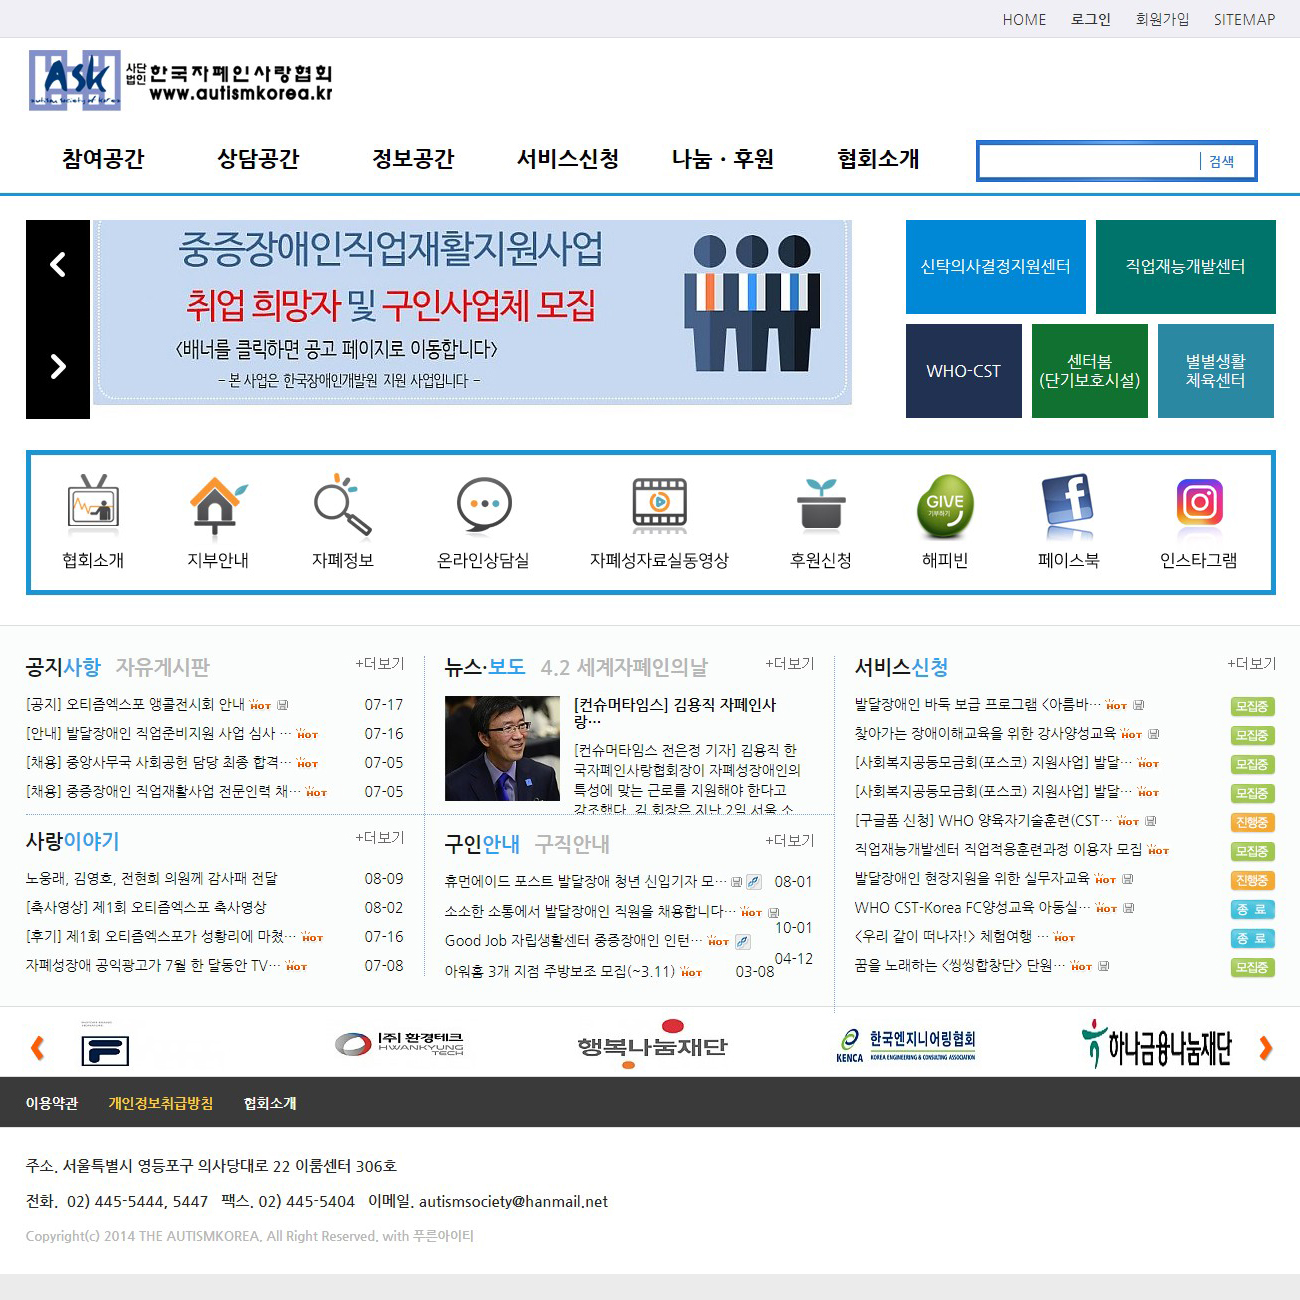Open the 자폐성자료실동영상 film icon

(659, 504)
